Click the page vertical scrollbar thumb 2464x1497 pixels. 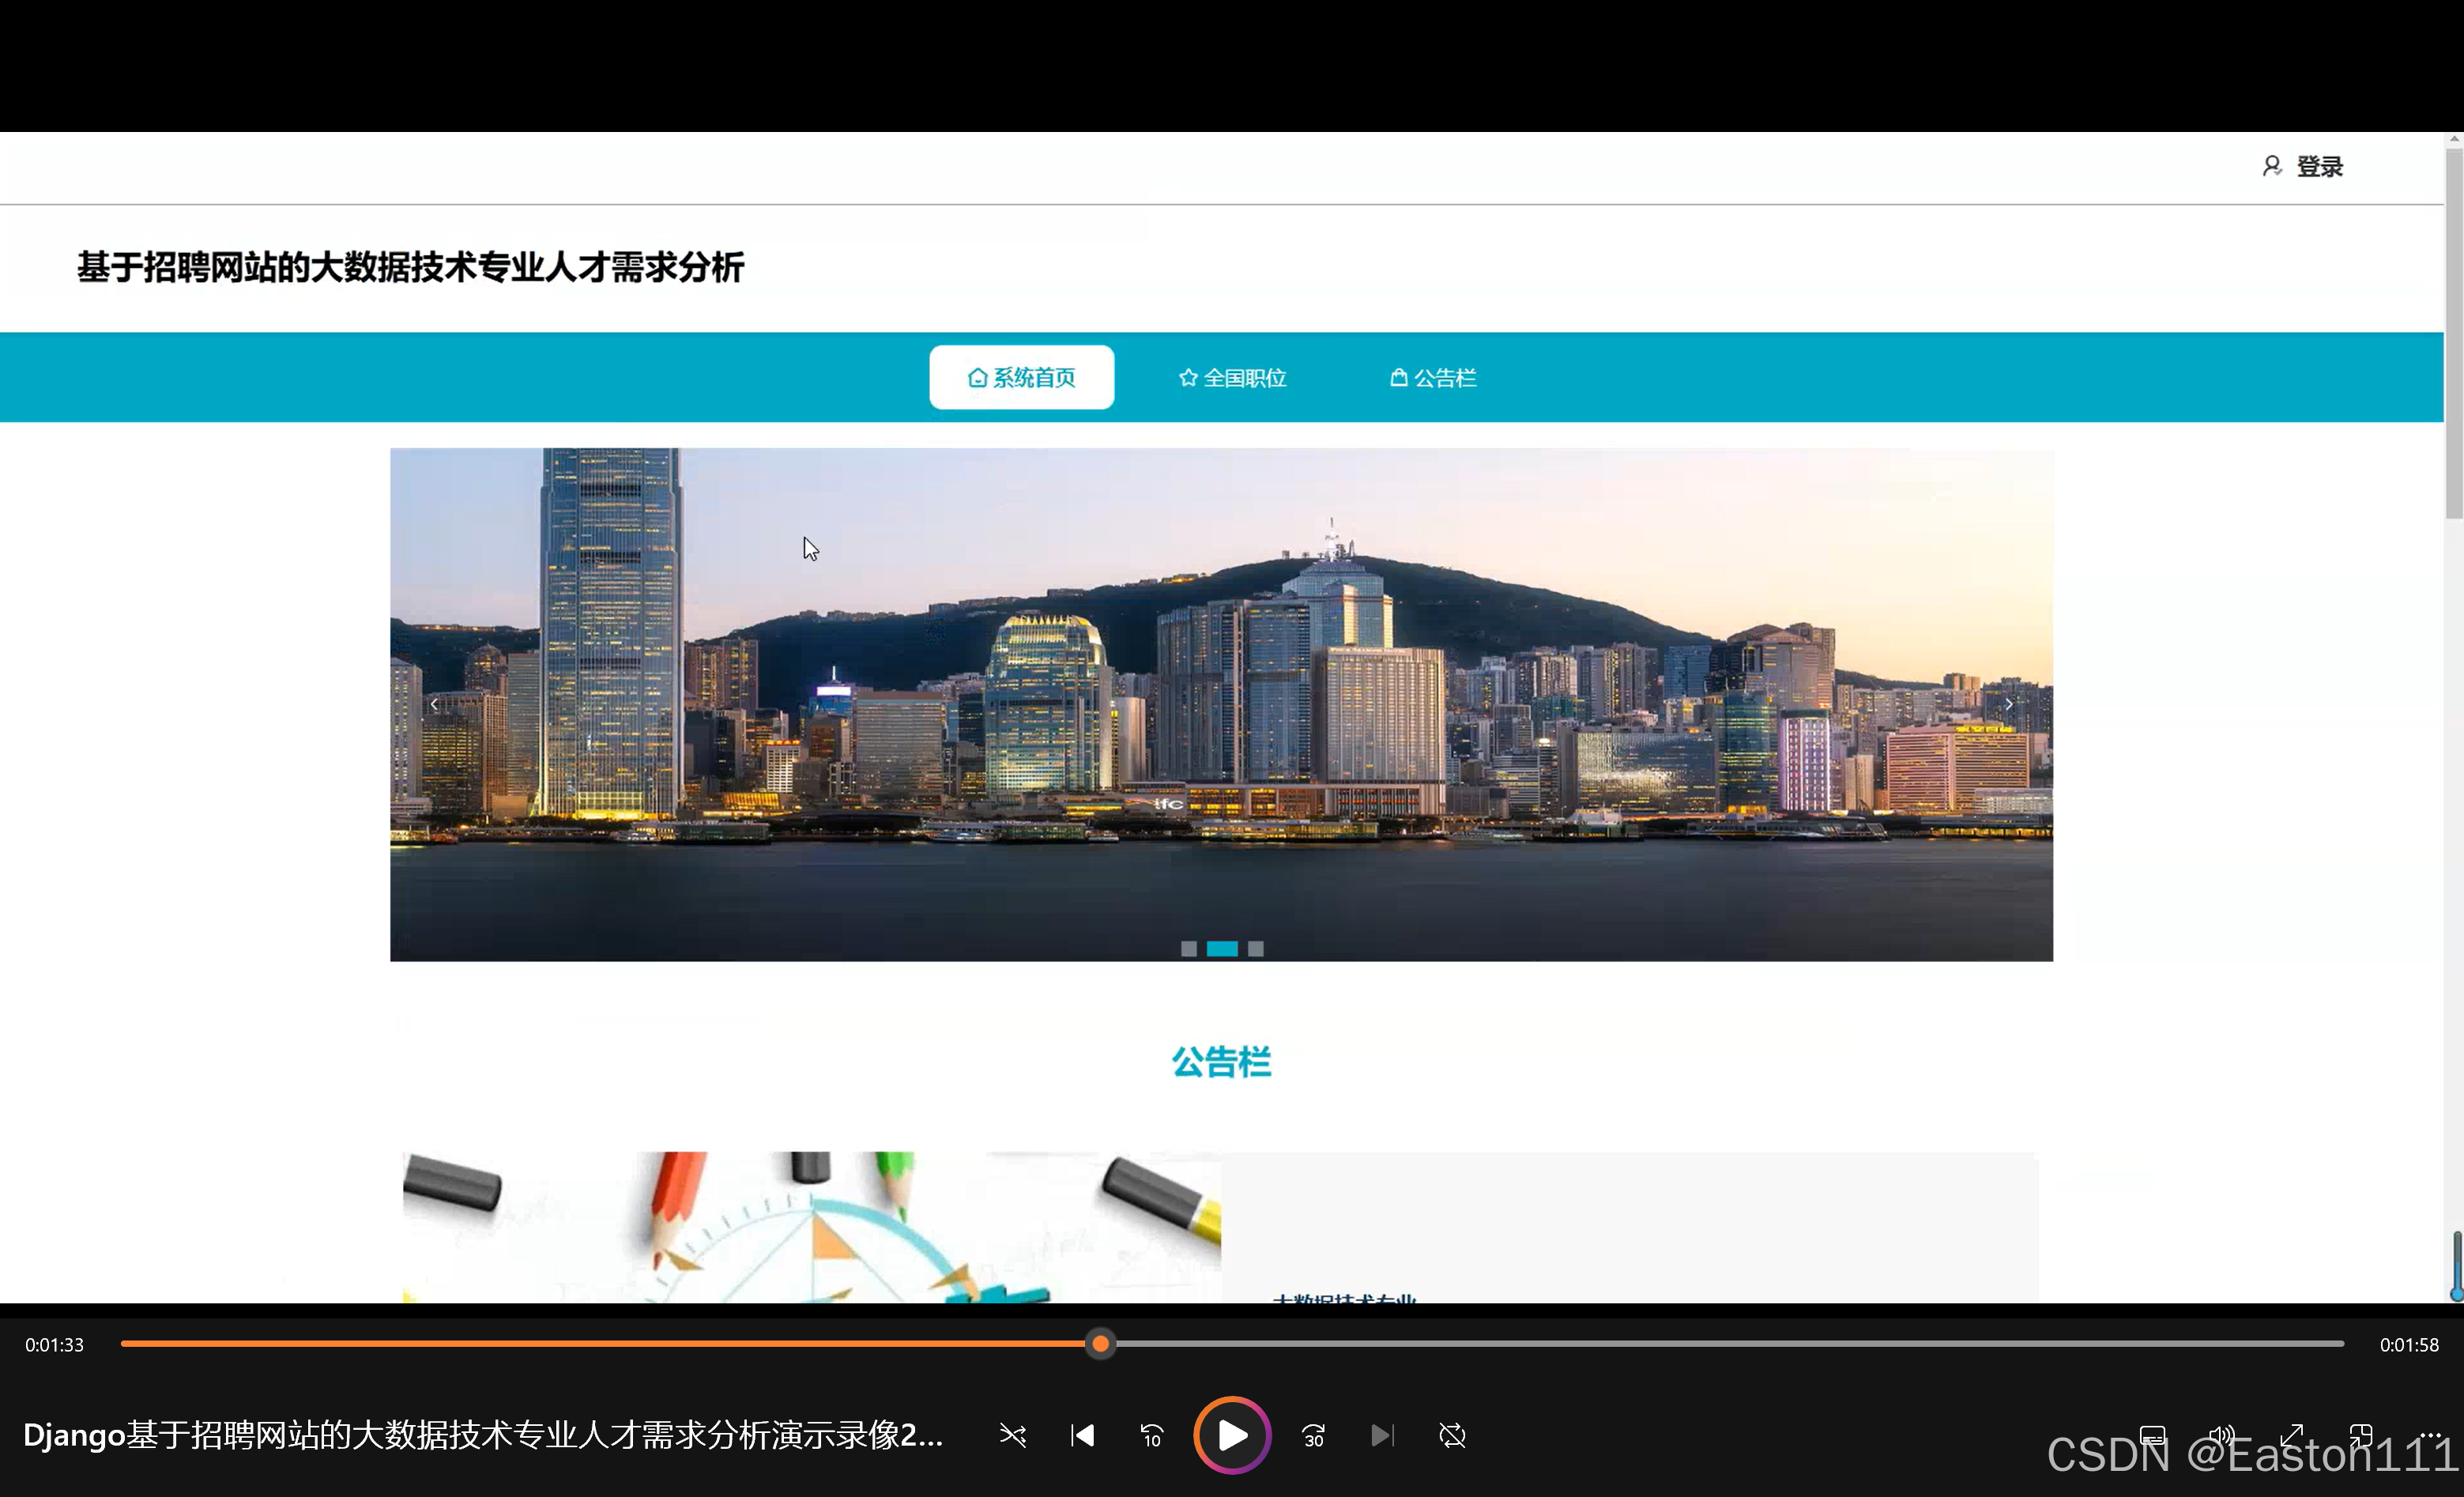click(2454, 335)
